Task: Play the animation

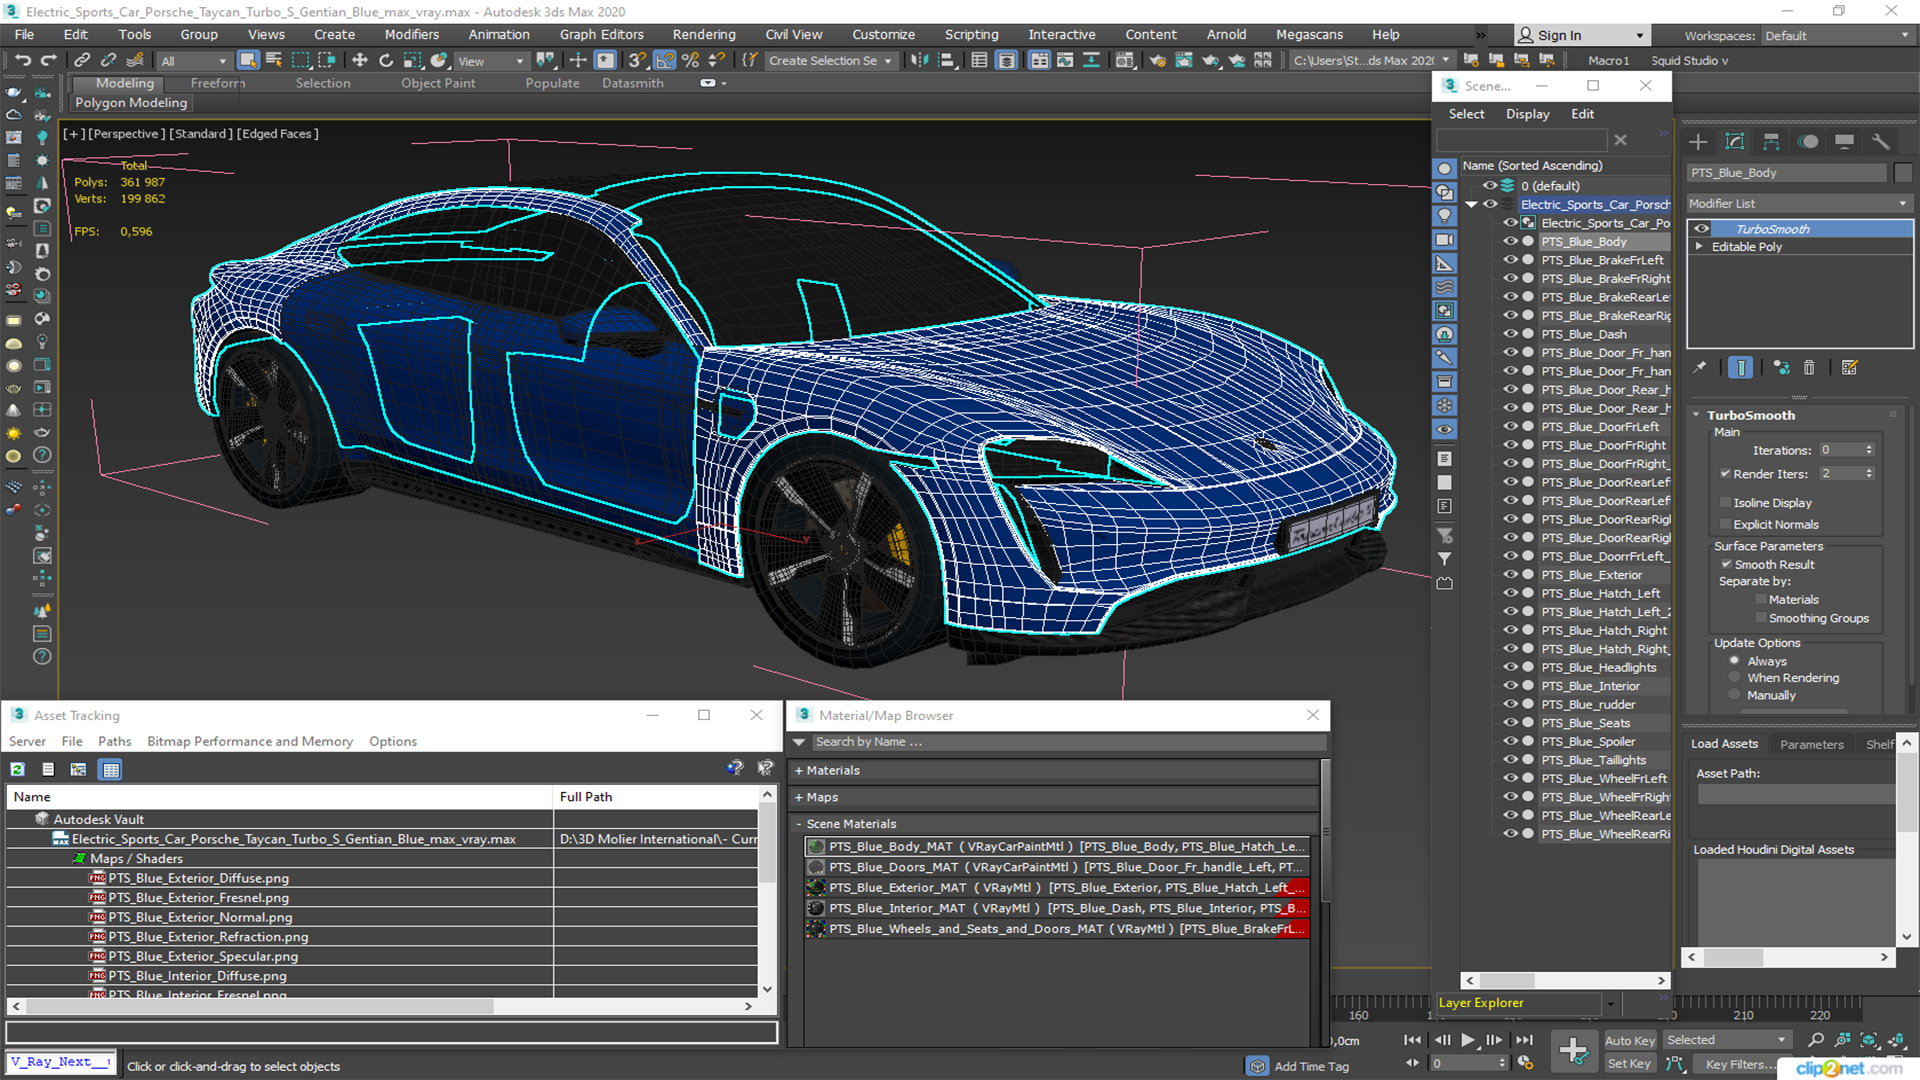Action: (1468, 1040)
